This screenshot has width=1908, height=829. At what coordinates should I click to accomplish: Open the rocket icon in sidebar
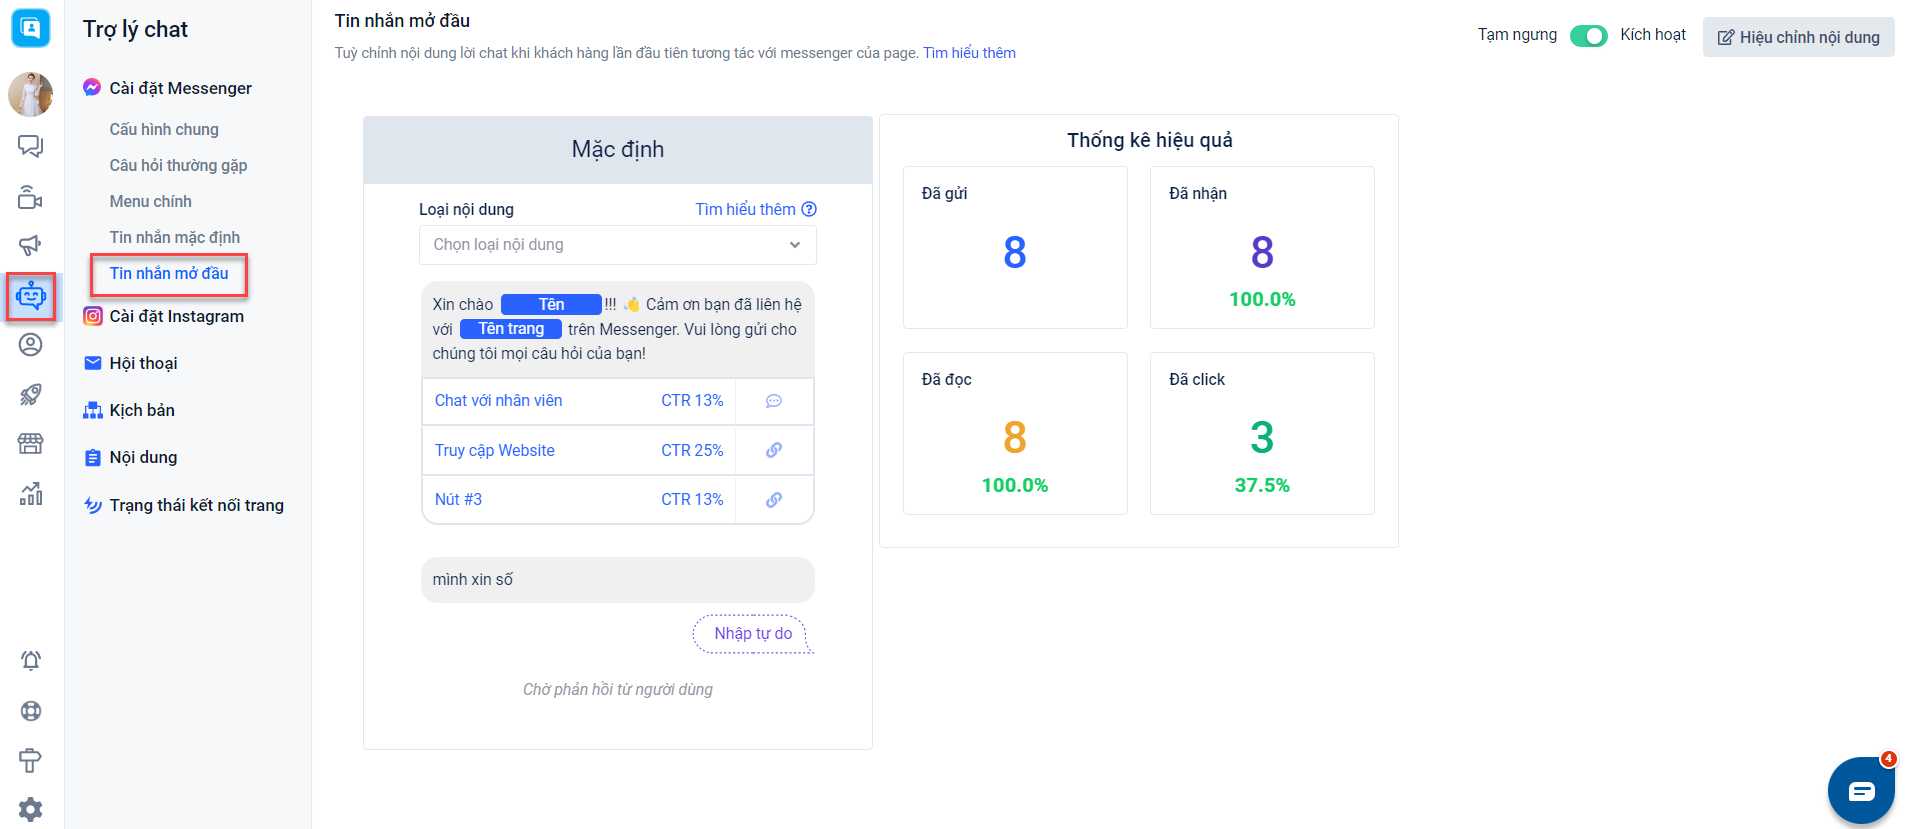[x=31, y=394]
